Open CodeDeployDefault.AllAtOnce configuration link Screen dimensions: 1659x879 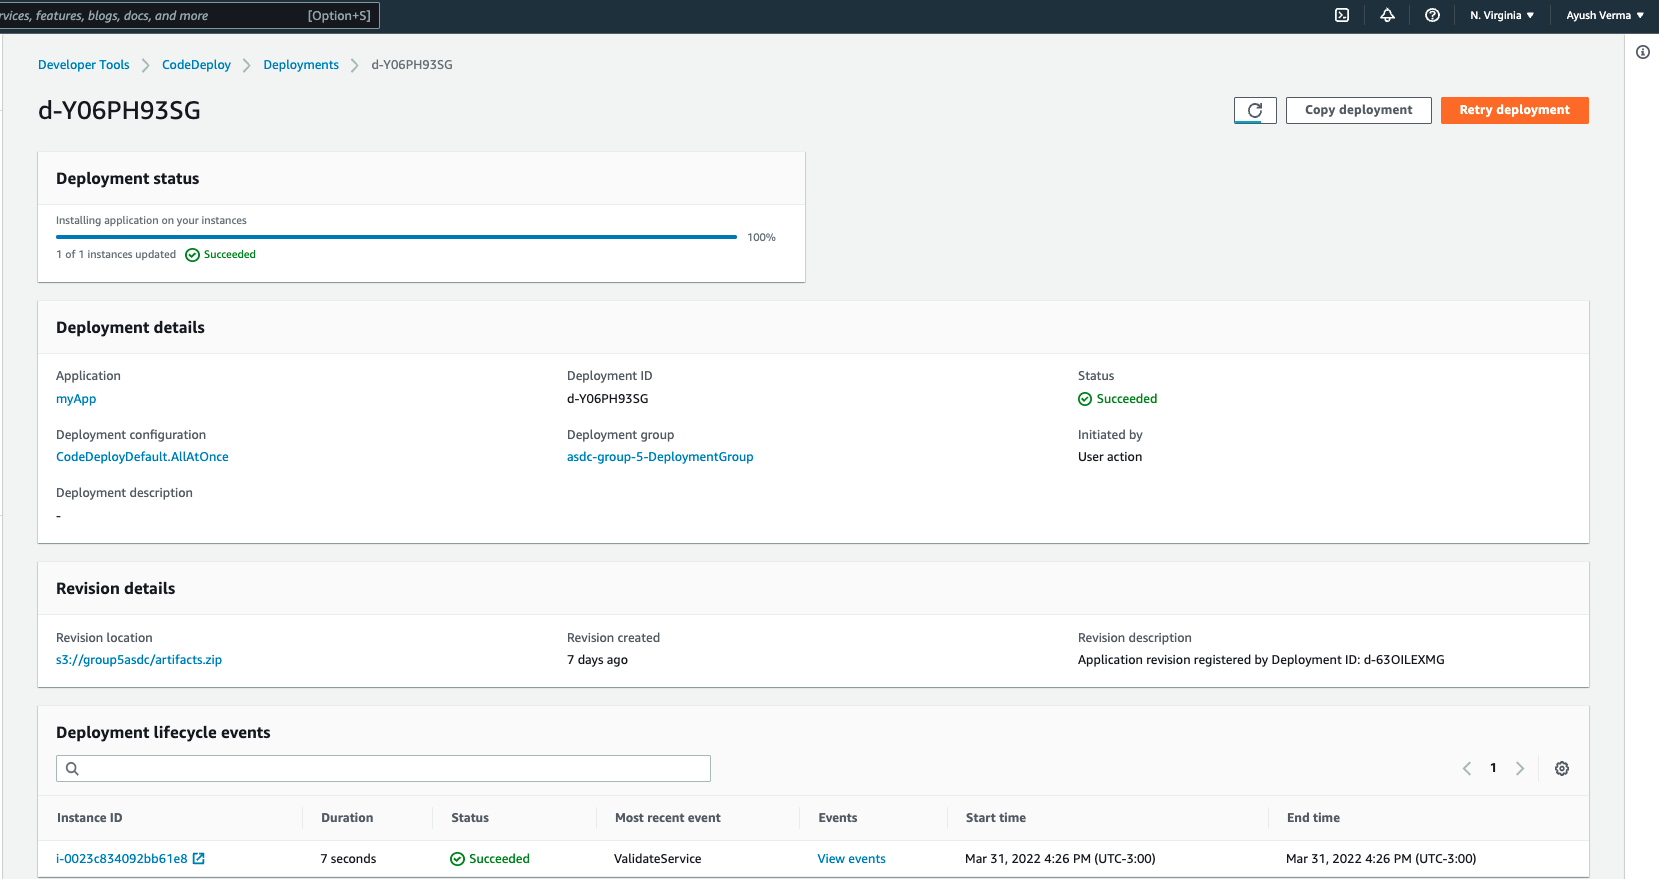coord(142,457)
